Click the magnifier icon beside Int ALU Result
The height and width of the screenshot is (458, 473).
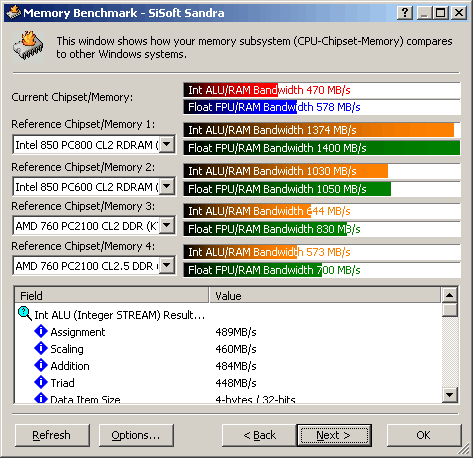click(25, 314)
